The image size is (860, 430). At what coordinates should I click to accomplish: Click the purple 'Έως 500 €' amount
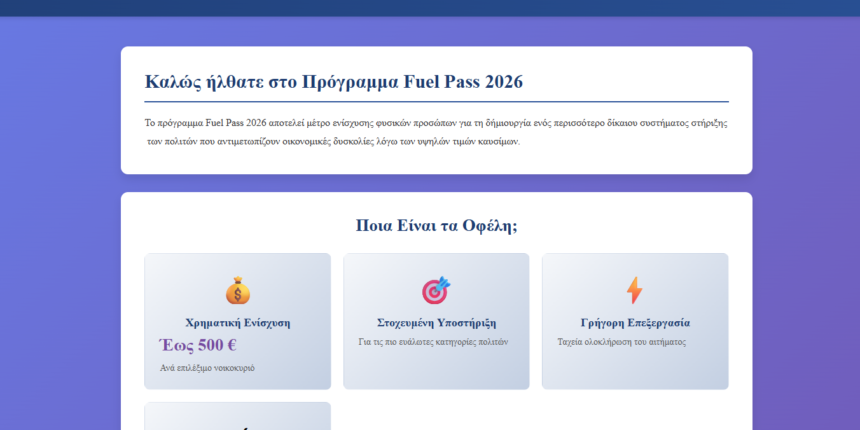click(x=198, y=346)
